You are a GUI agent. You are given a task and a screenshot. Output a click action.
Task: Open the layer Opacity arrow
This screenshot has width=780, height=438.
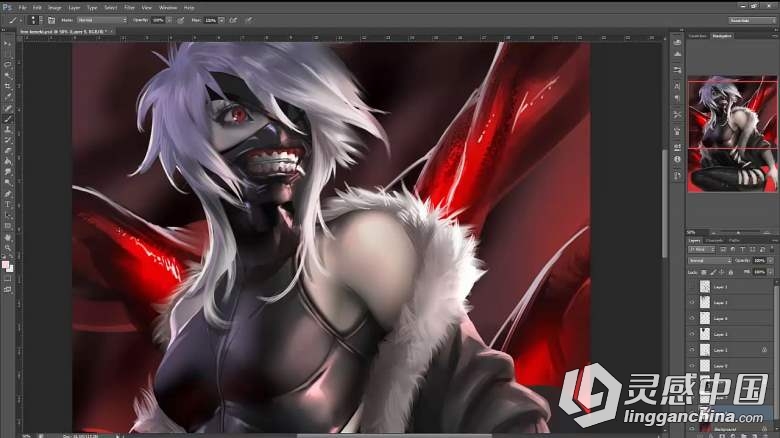771,260
